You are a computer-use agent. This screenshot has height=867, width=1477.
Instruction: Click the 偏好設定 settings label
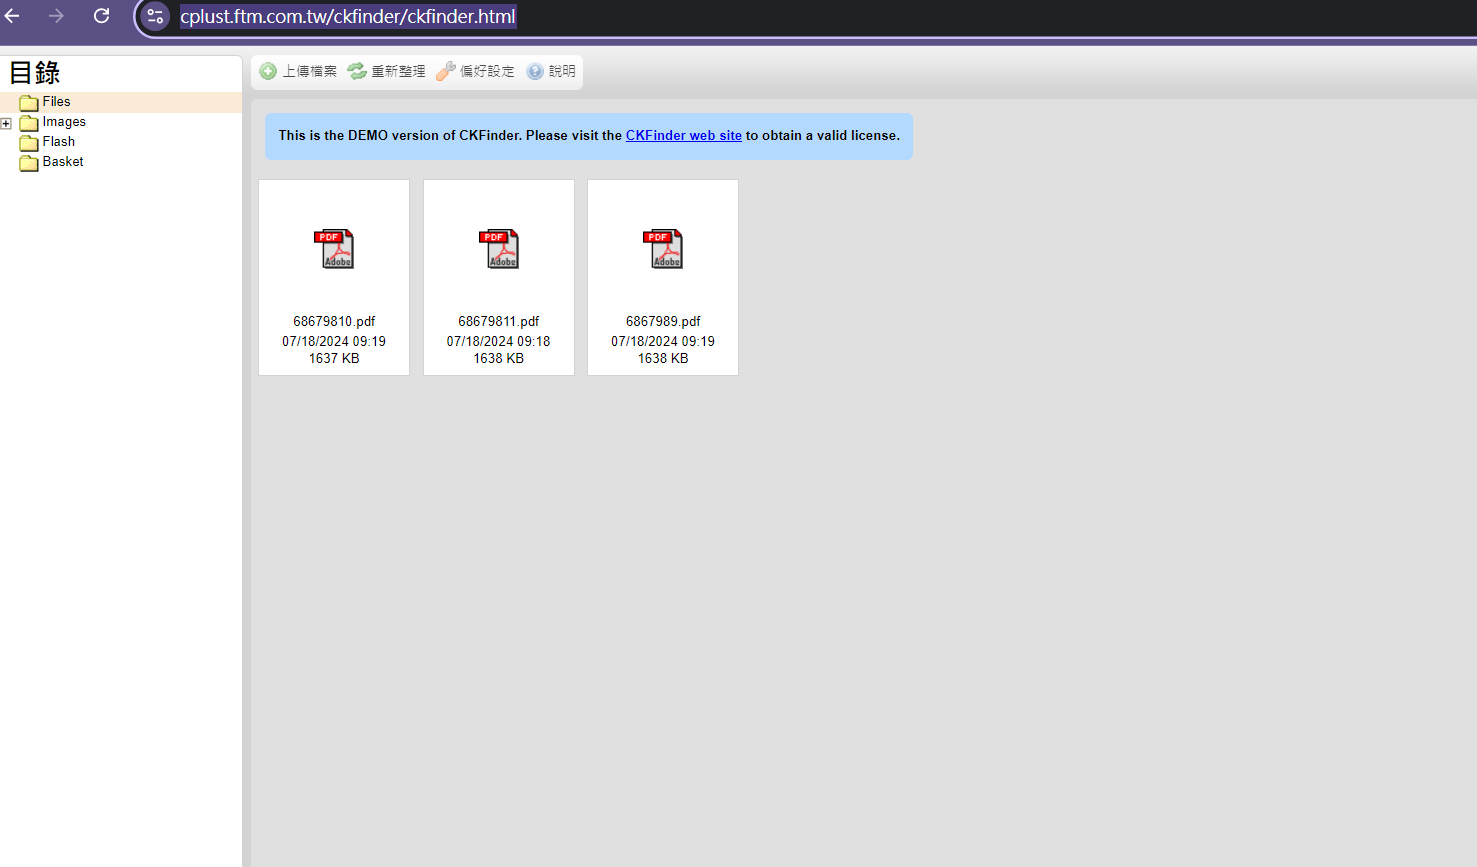pyautogui.click(x=487, y=71)
